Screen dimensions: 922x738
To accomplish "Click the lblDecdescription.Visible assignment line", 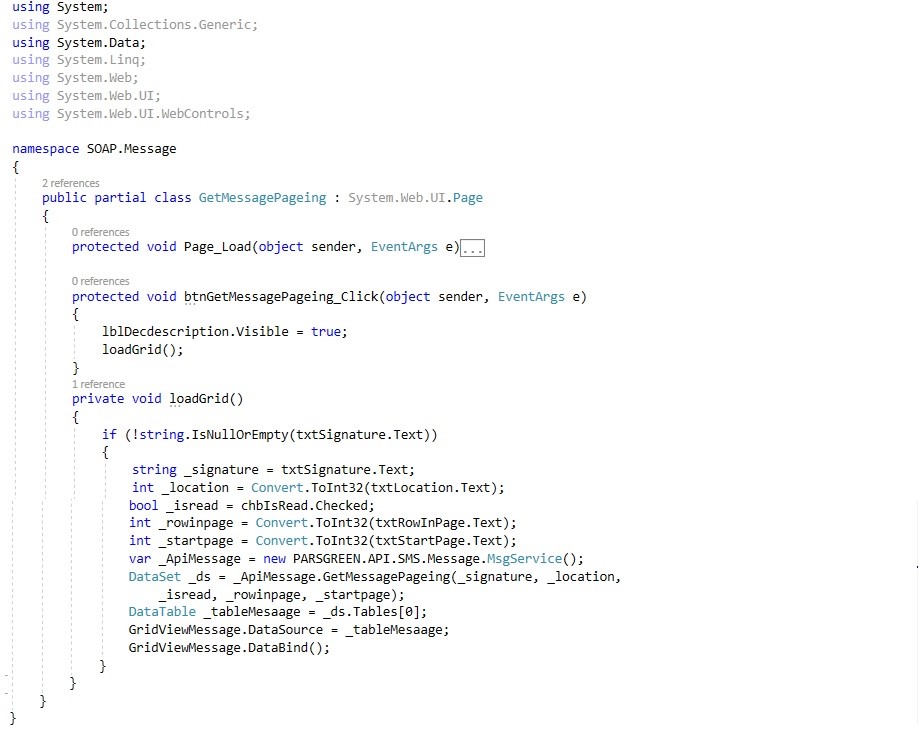I will pyautogui.click(x=224, y=331).
